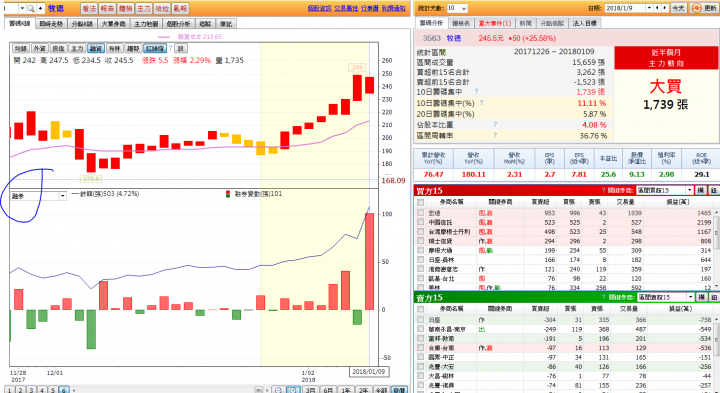
Task: Open the 交易屬性 link
Action: 346,8
